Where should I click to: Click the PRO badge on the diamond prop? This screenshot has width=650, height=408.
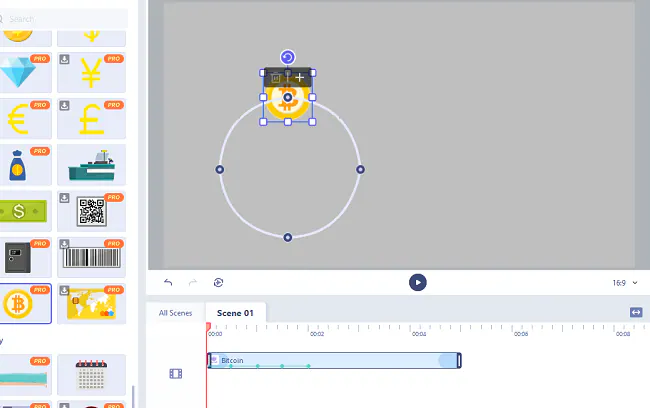[x=40, y=59]
